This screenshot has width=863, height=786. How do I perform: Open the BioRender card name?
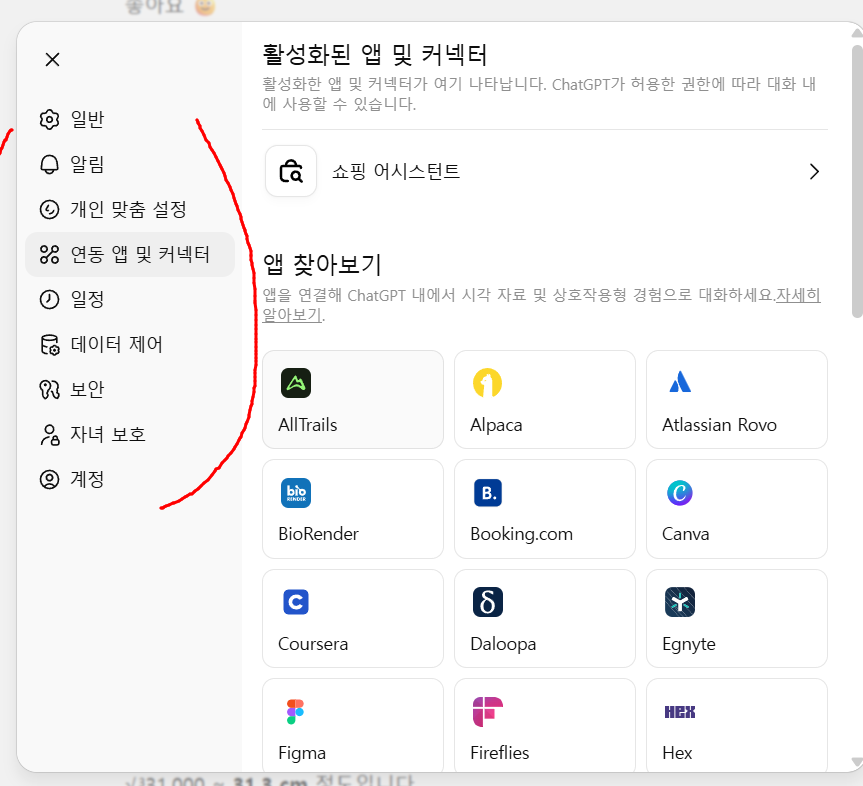click(318, 534)
